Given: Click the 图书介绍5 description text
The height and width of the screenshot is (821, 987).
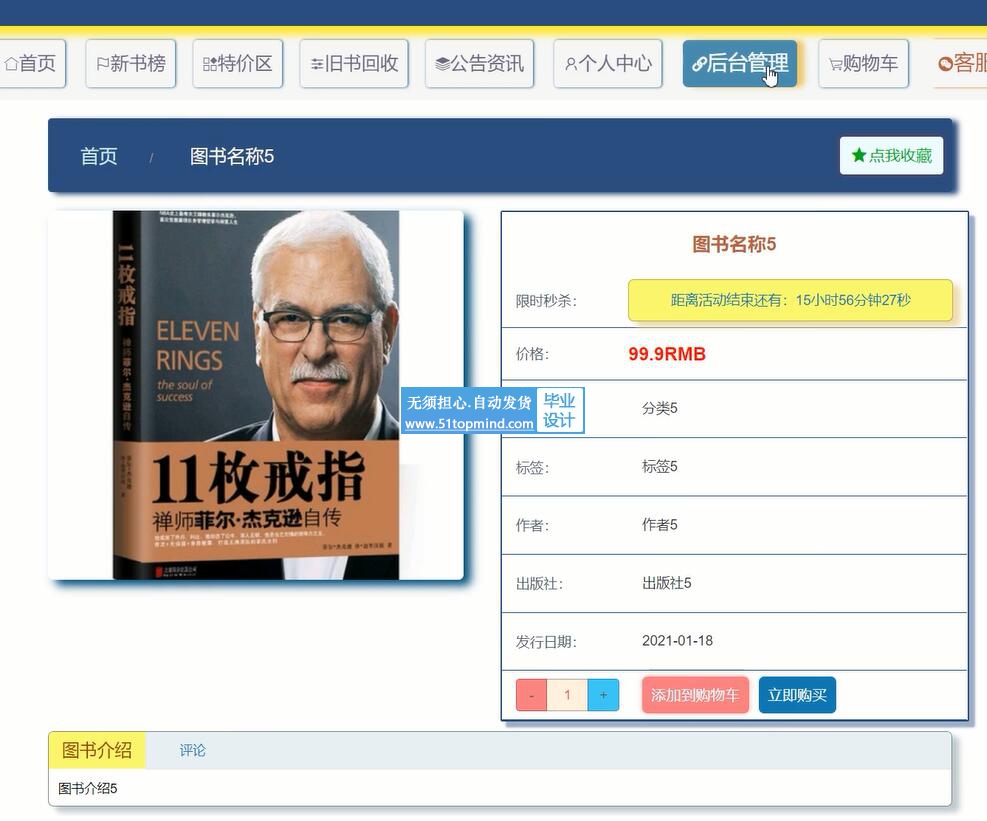Looking at the screenshot, I should [87, 788].
